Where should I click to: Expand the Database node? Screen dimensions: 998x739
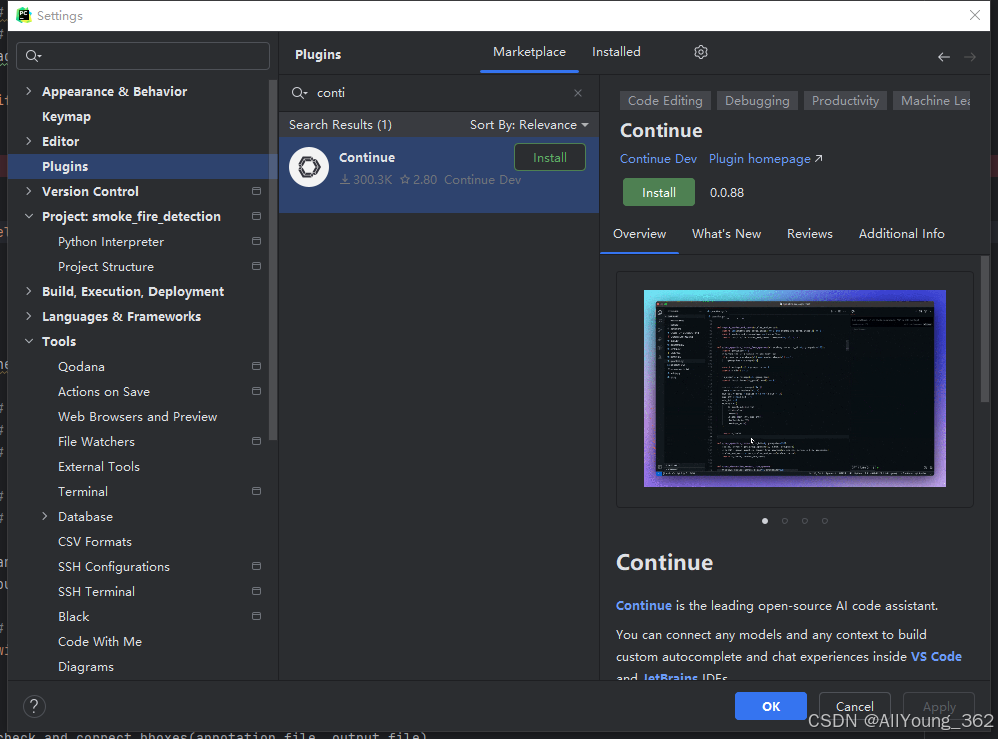point(45,516)
